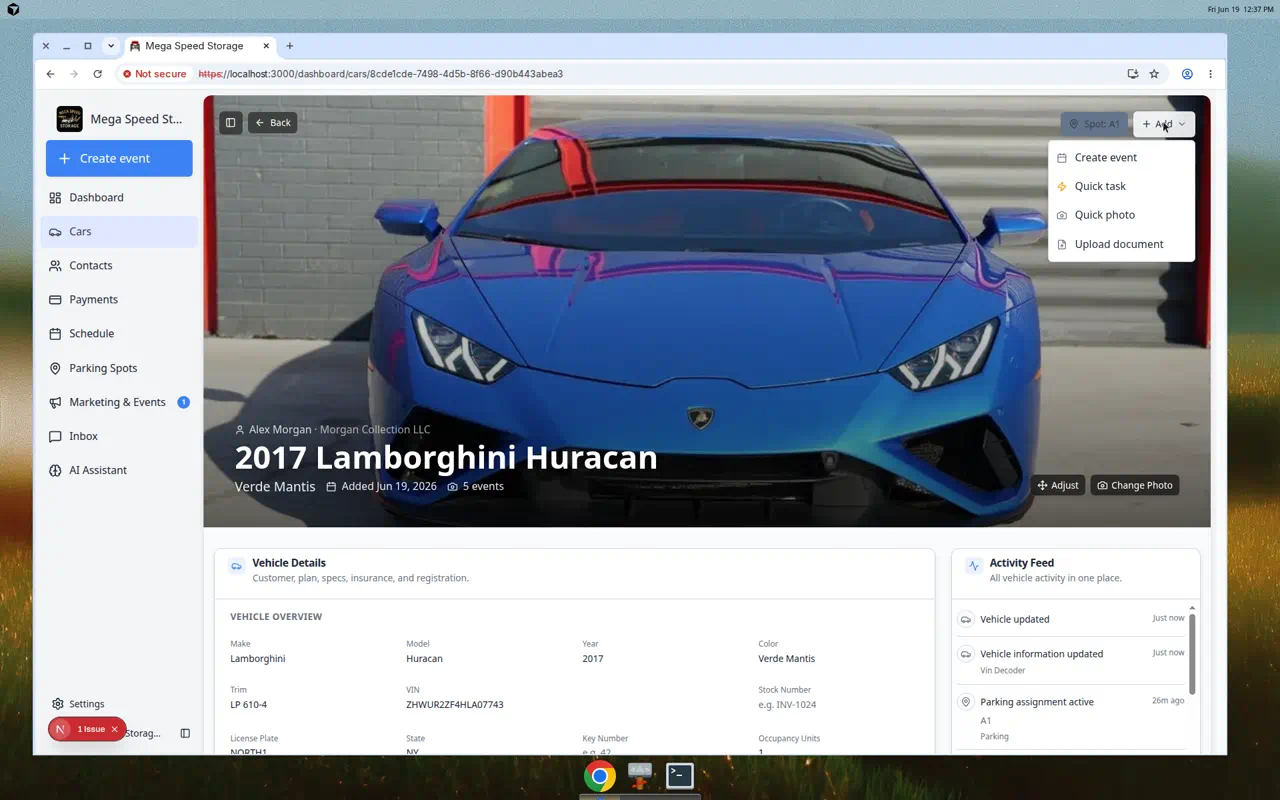Viewport: 1280px width, 800px height.
Task: Click the Marketing & Events notification badge
Action: (x=183, y=402)
